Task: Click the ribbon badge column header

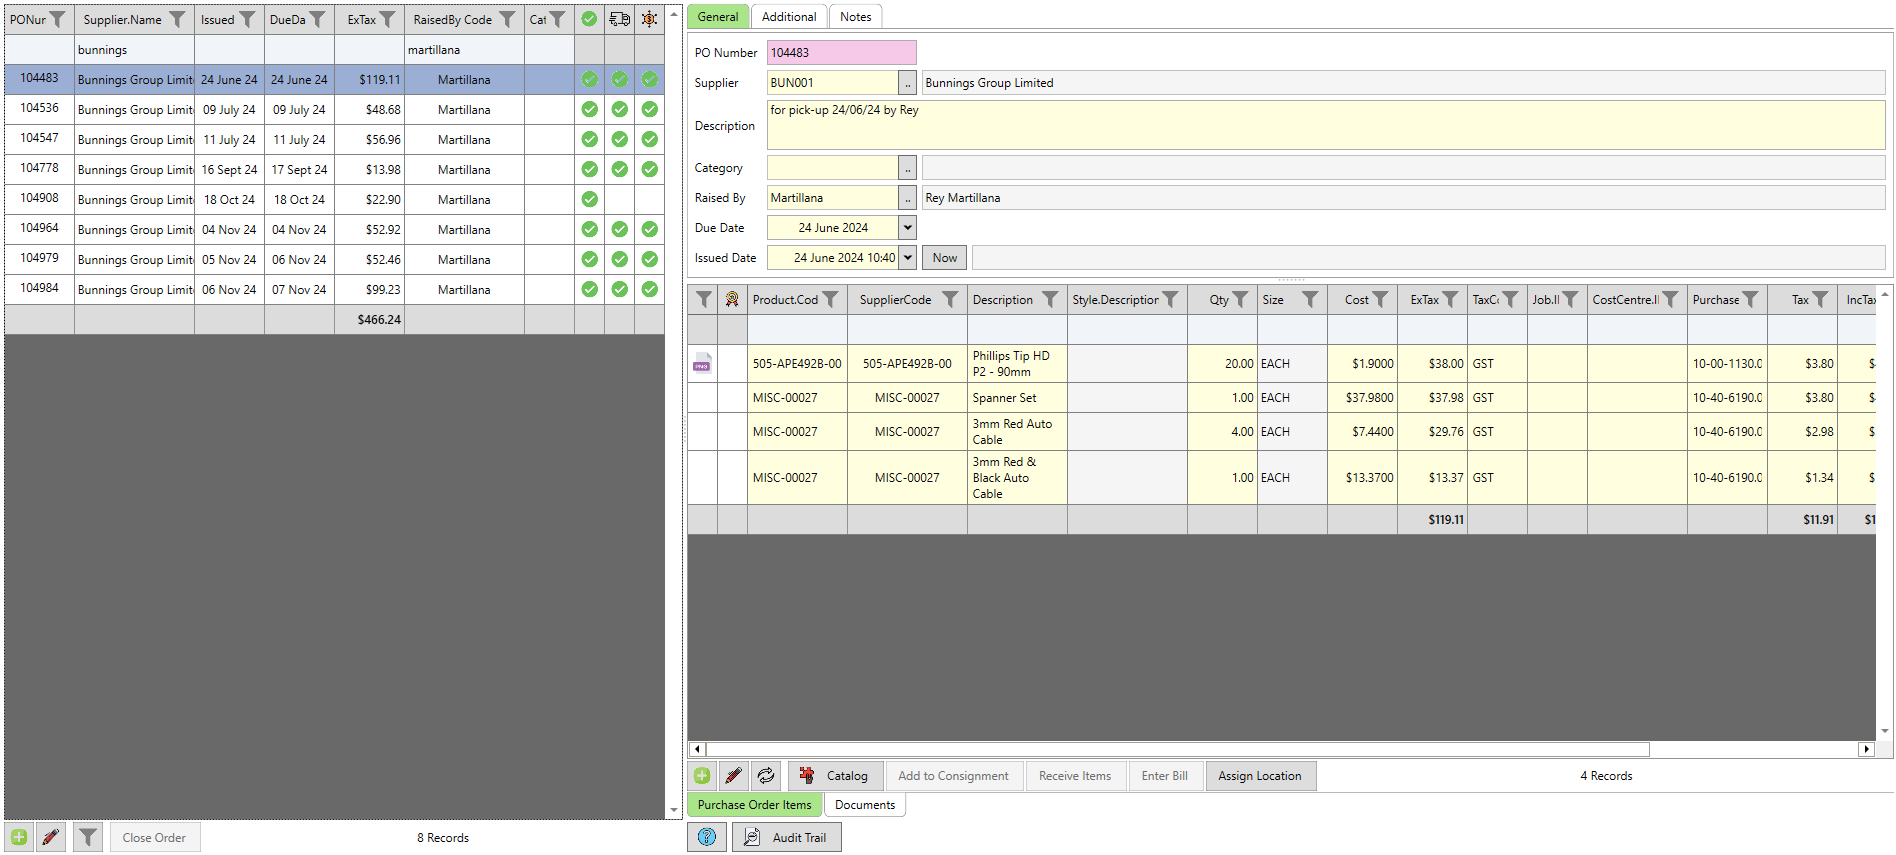Action: click(x=733, y=299)
